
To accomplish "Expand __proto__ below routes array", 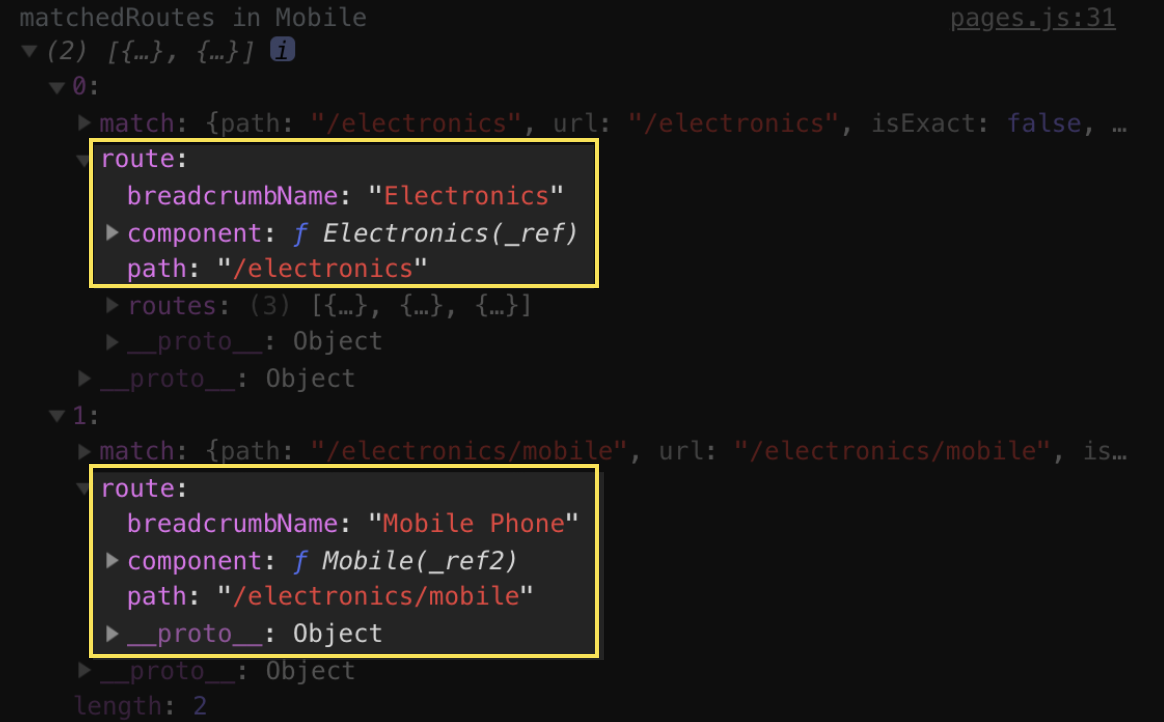I will tap(112, 341).
